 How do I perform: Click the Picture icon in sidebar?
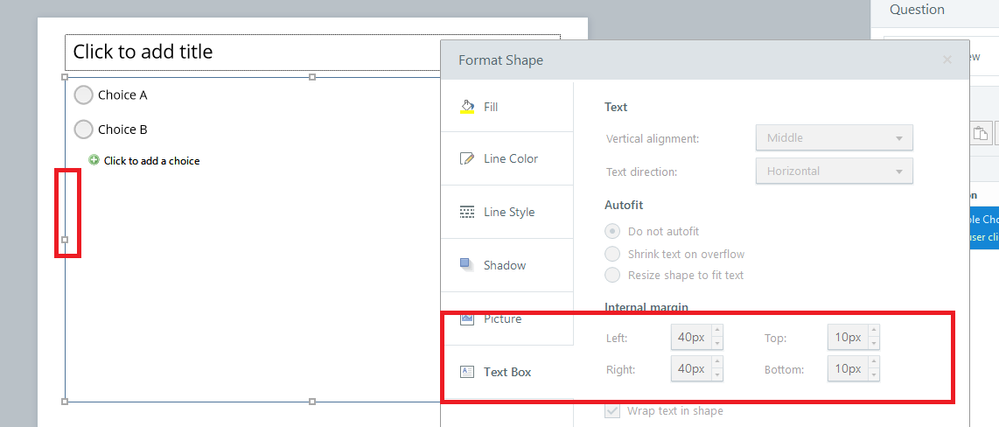(466, 319)
